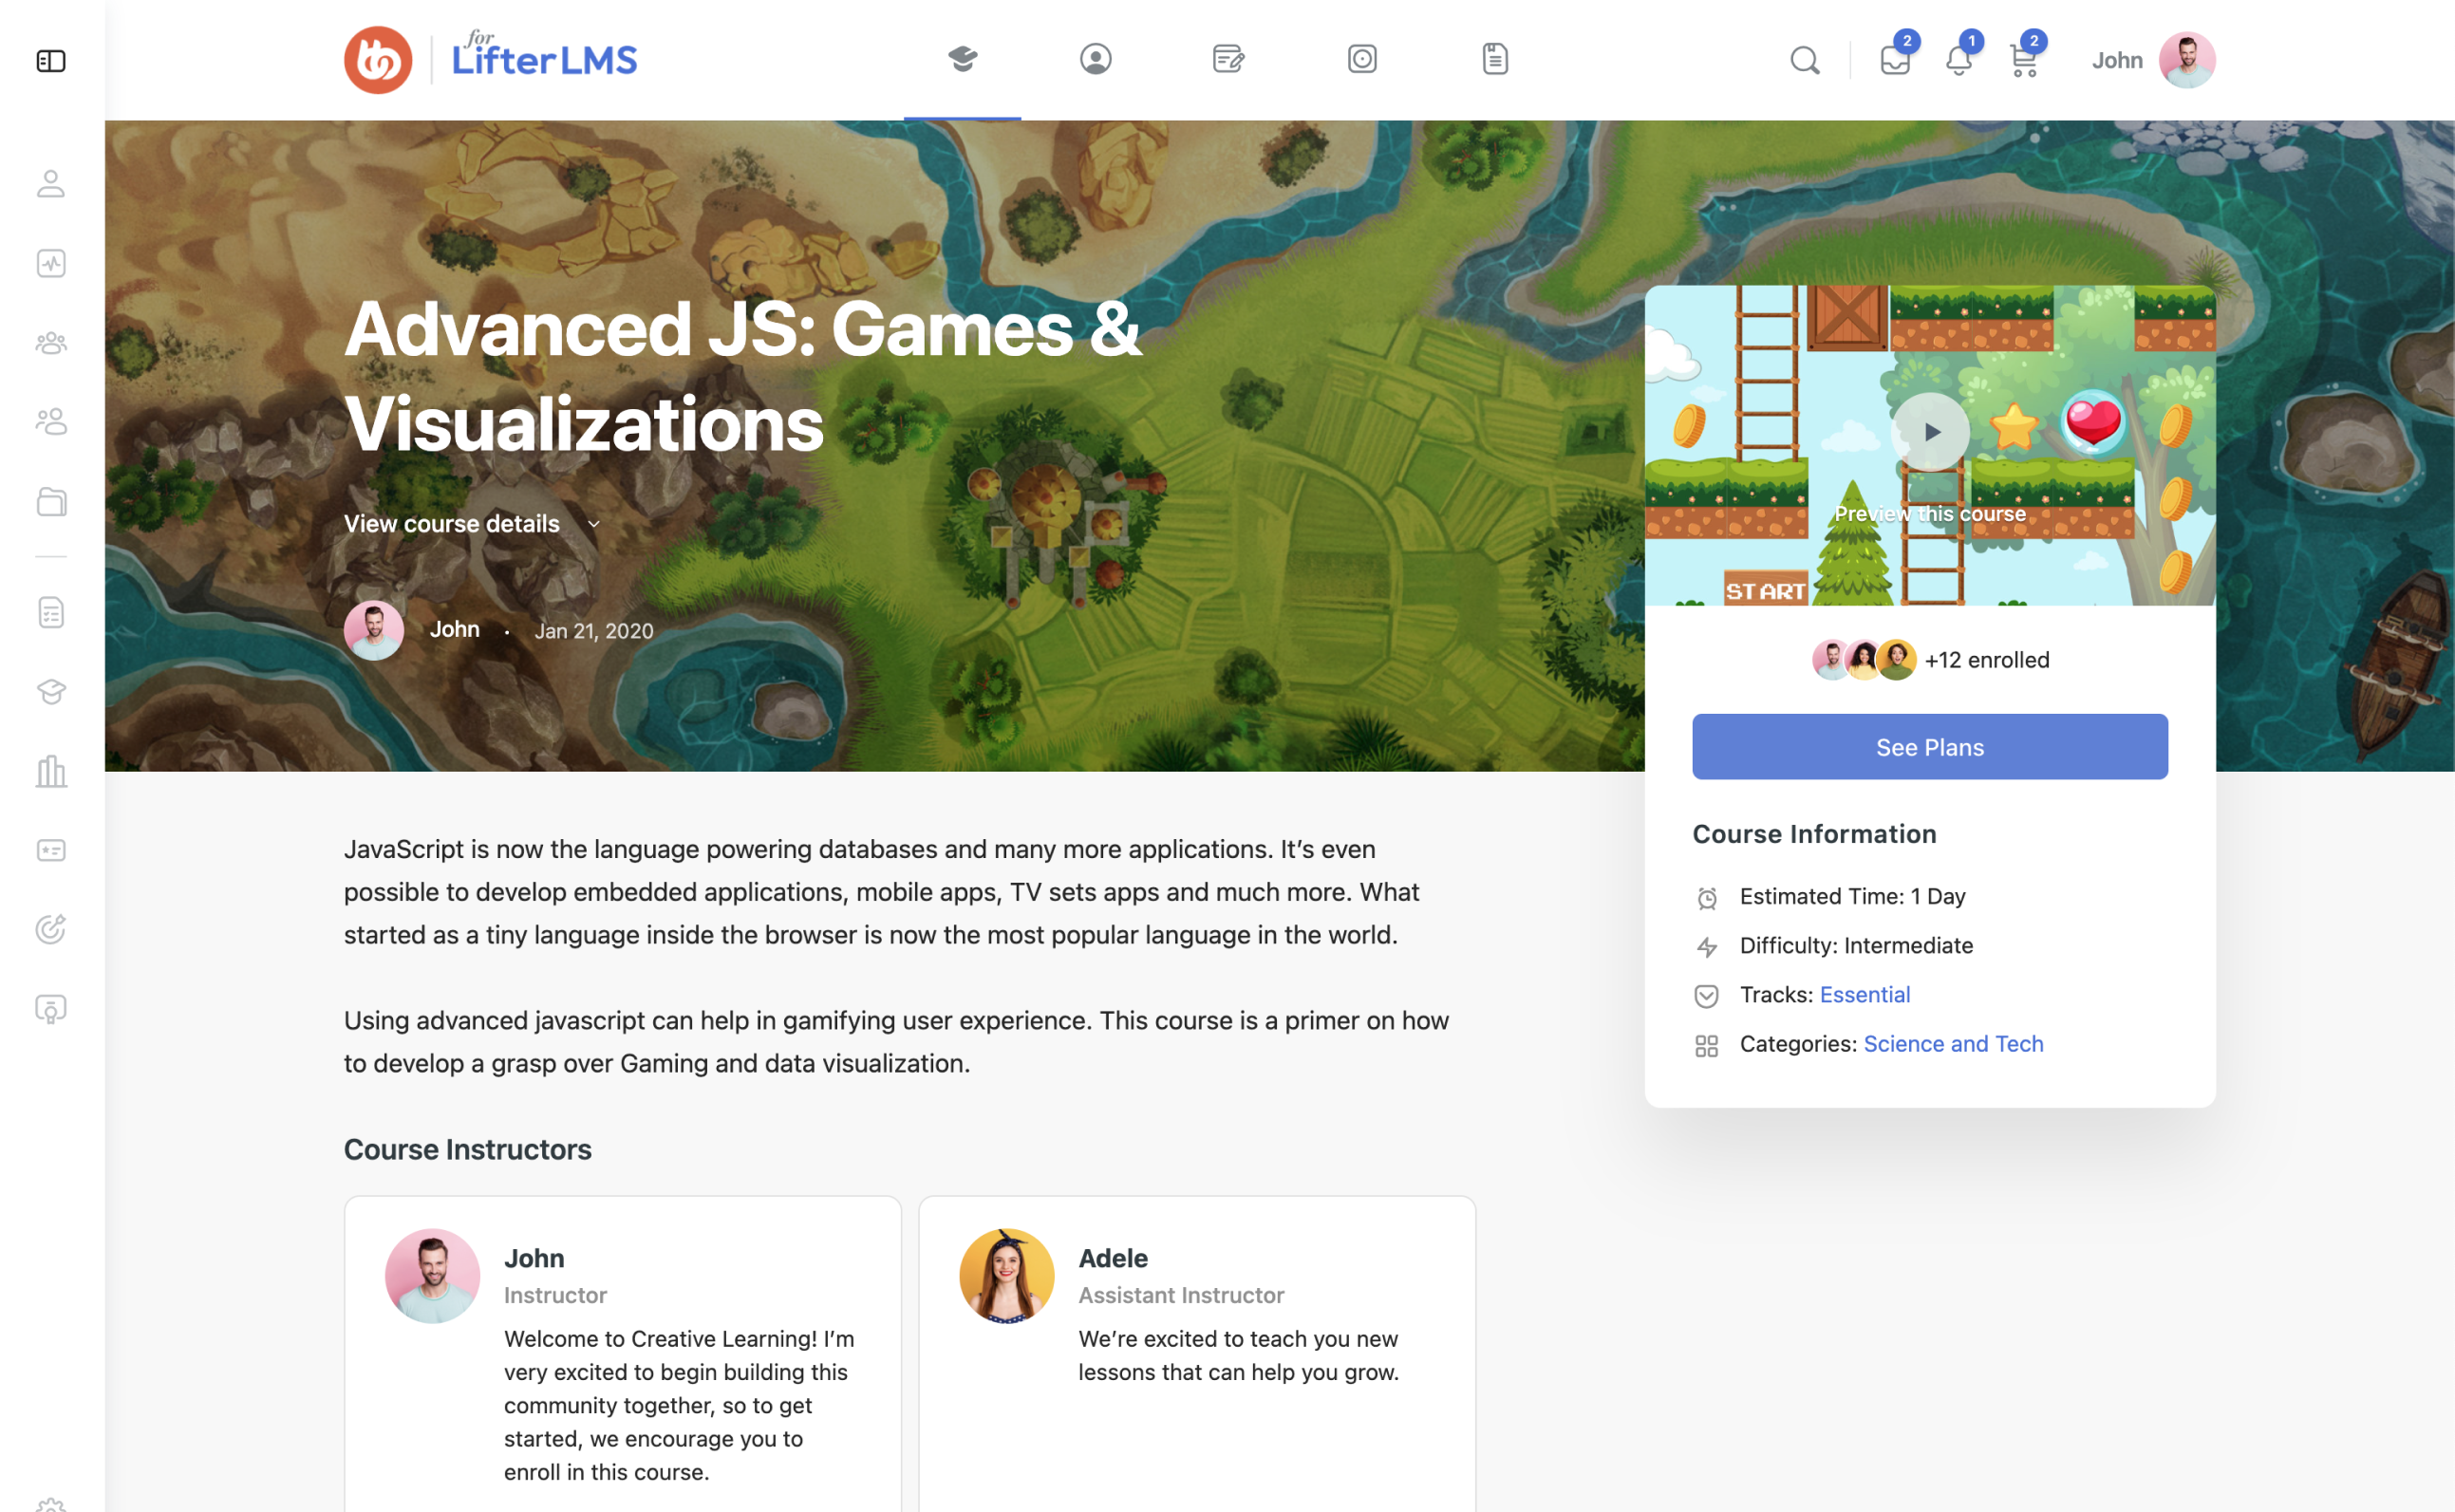The width and height of the screenshot is (2455, 1512).
Task: Open the profile icon in left sidebar
Action: click(x=51, y=184)
